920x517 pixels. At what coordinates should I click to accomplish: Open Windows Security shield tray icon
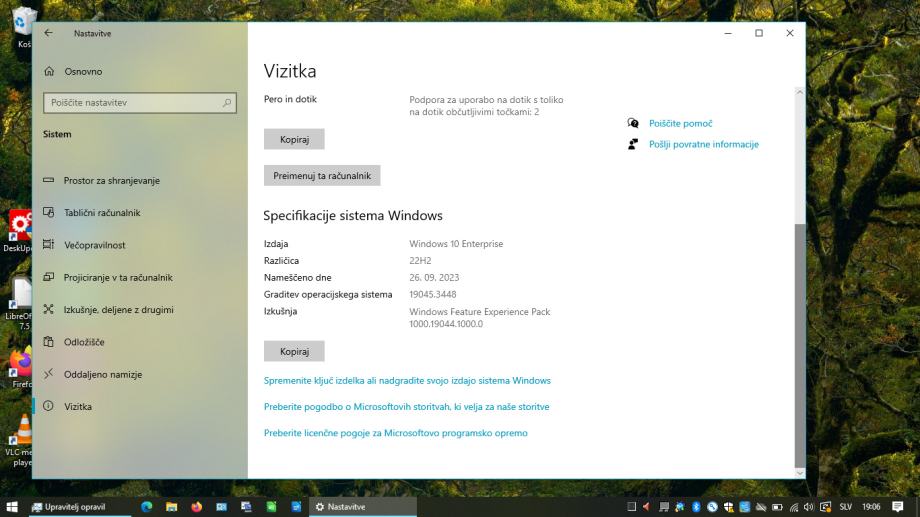(x=729, y=506)
